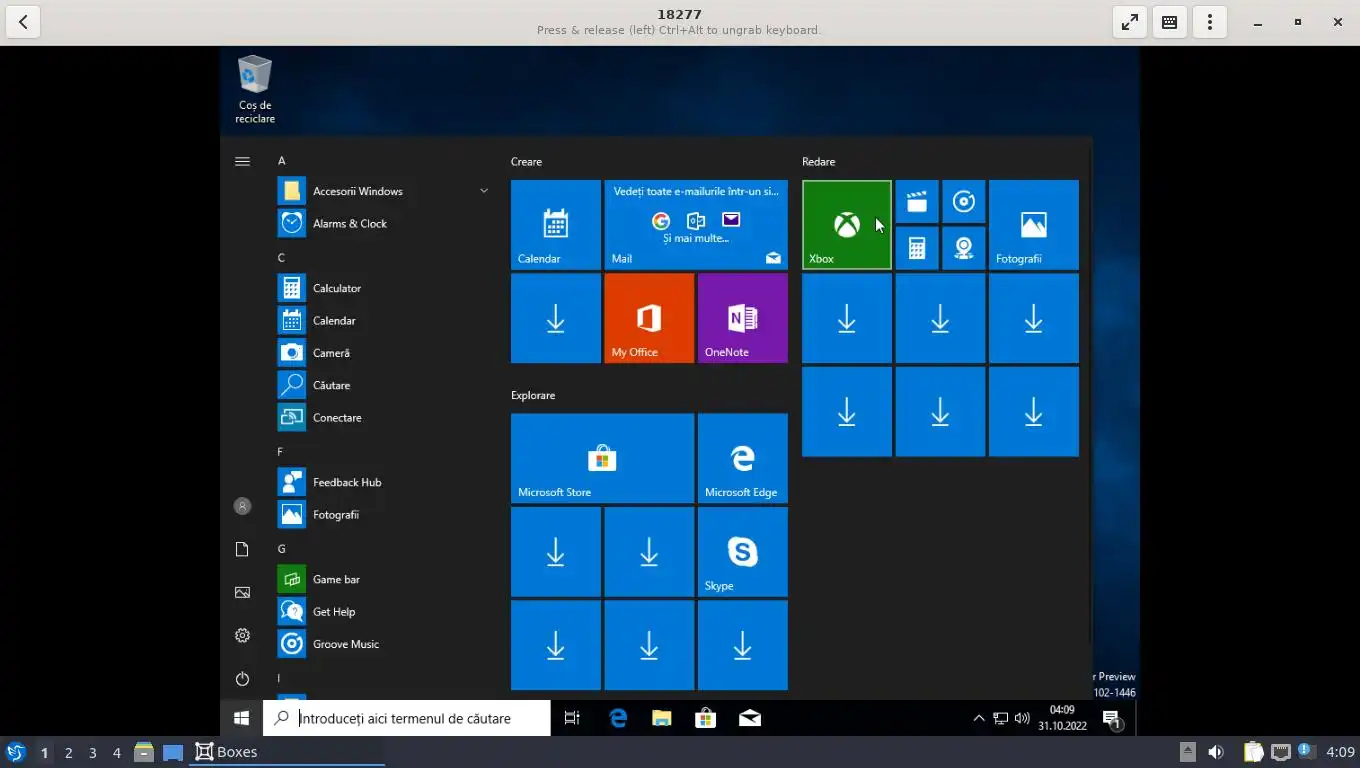
Task: Click the Power icon in Start rail
Action: coord(242,679)
